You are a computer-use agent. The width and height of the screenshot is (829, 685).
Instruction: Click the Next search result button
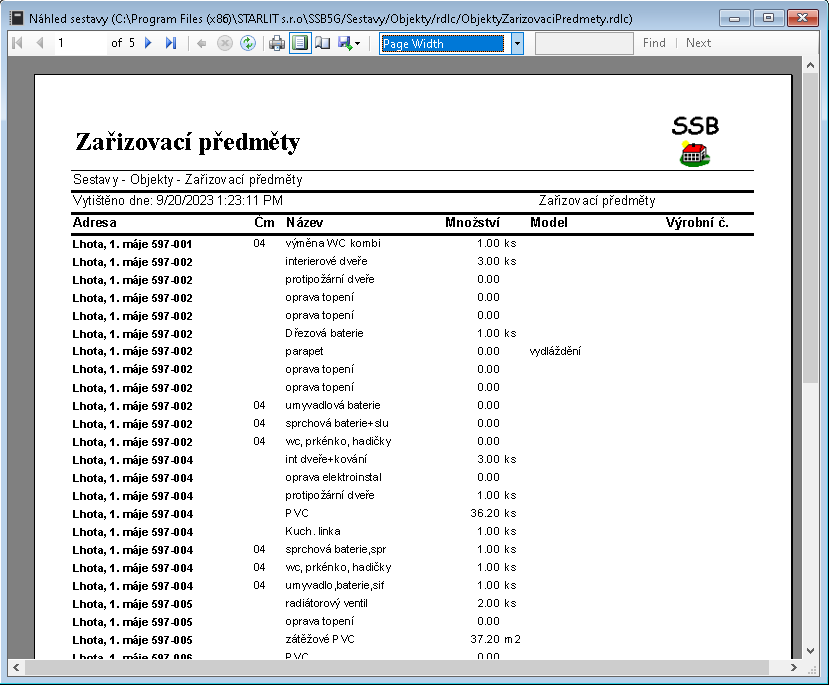699,43
